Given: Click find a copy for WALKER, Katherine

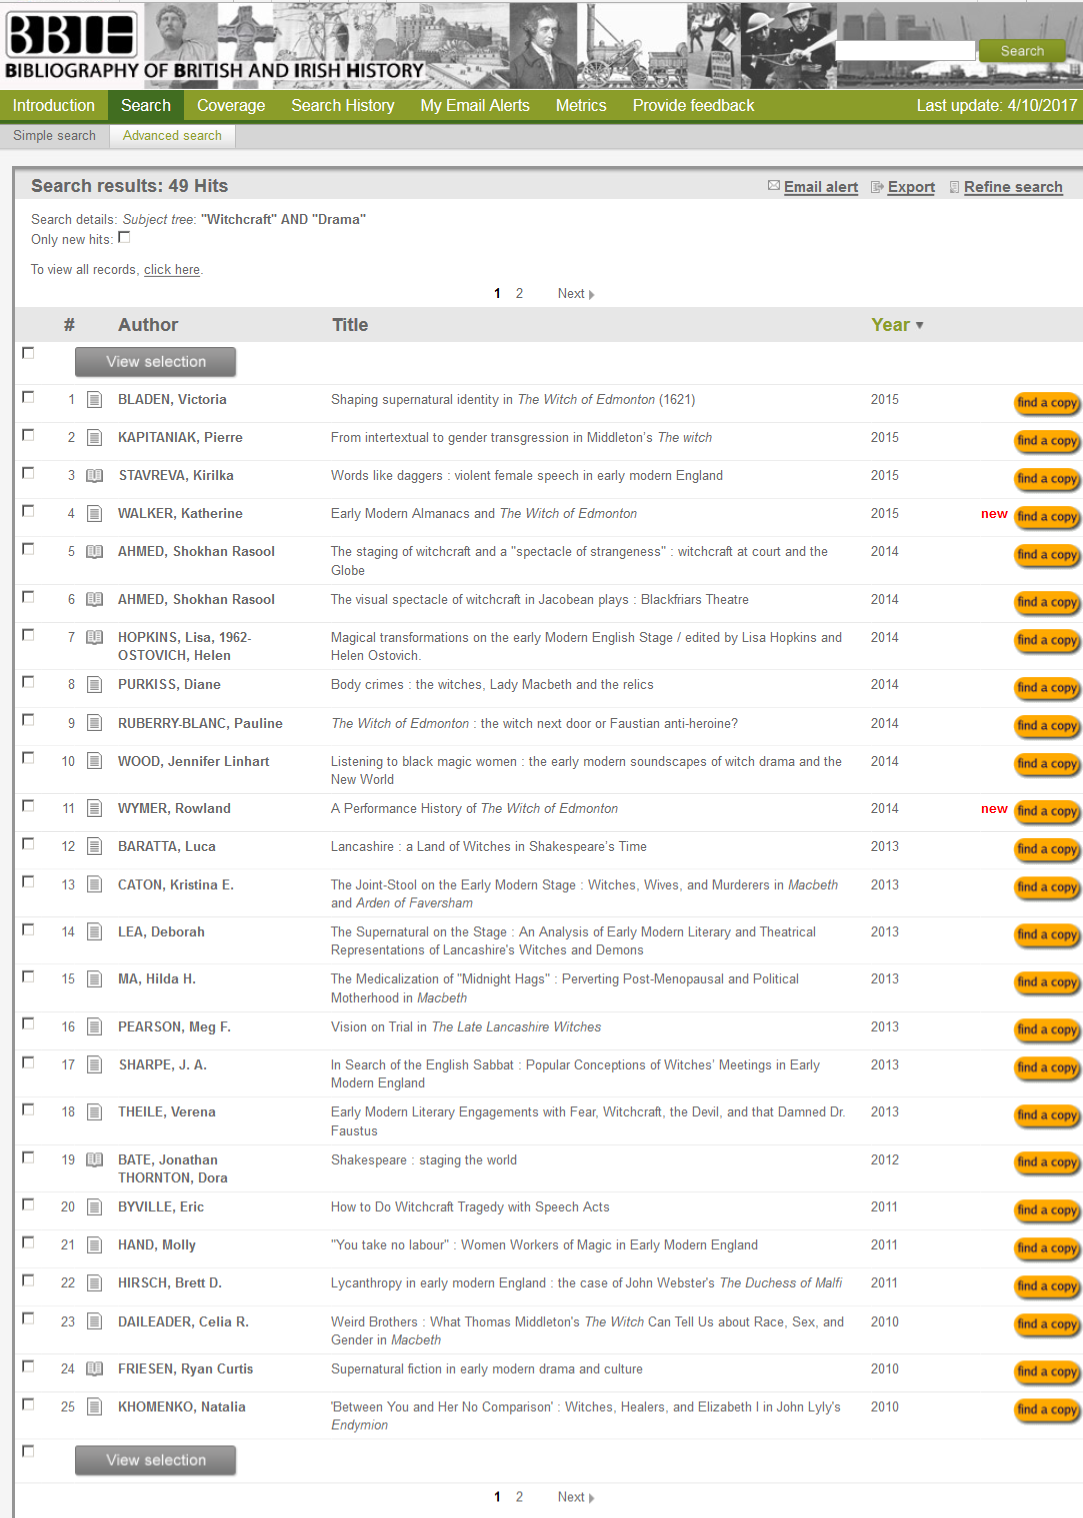Looking at the screenshot, I should [x=1046, y=517].
